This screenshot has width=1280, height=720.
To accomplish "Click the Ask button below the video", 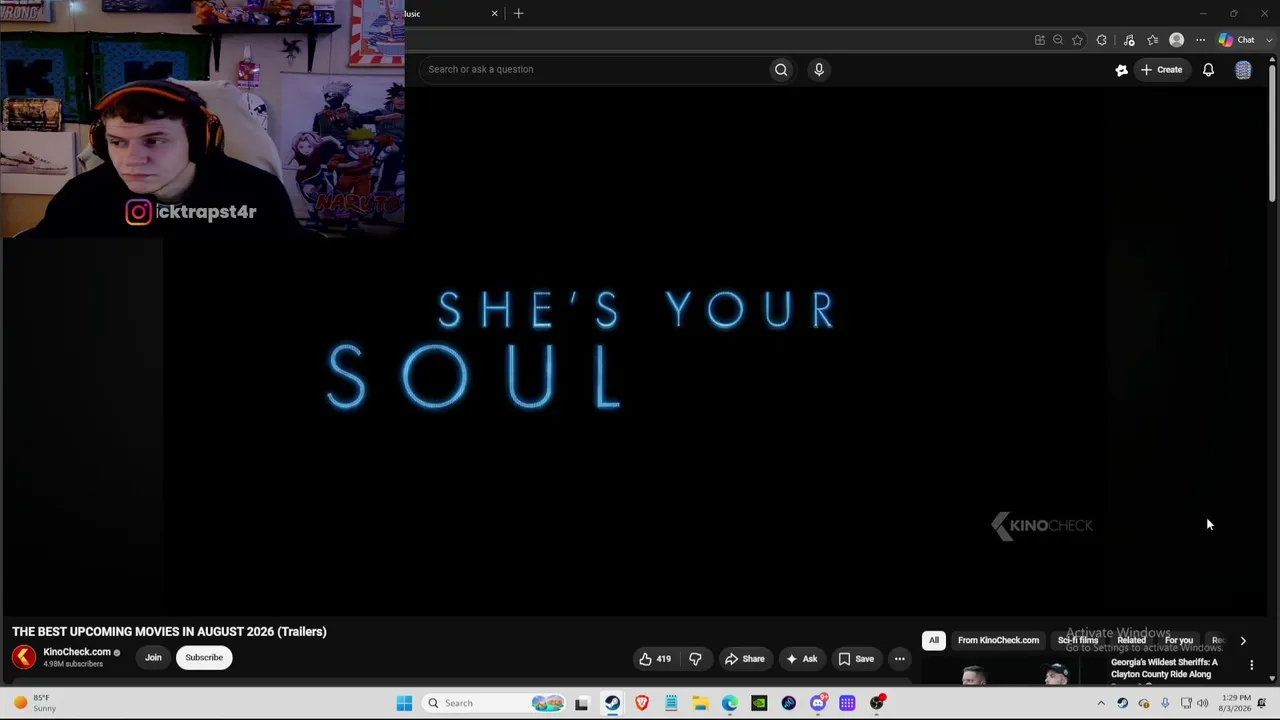I will coord(802,659).
